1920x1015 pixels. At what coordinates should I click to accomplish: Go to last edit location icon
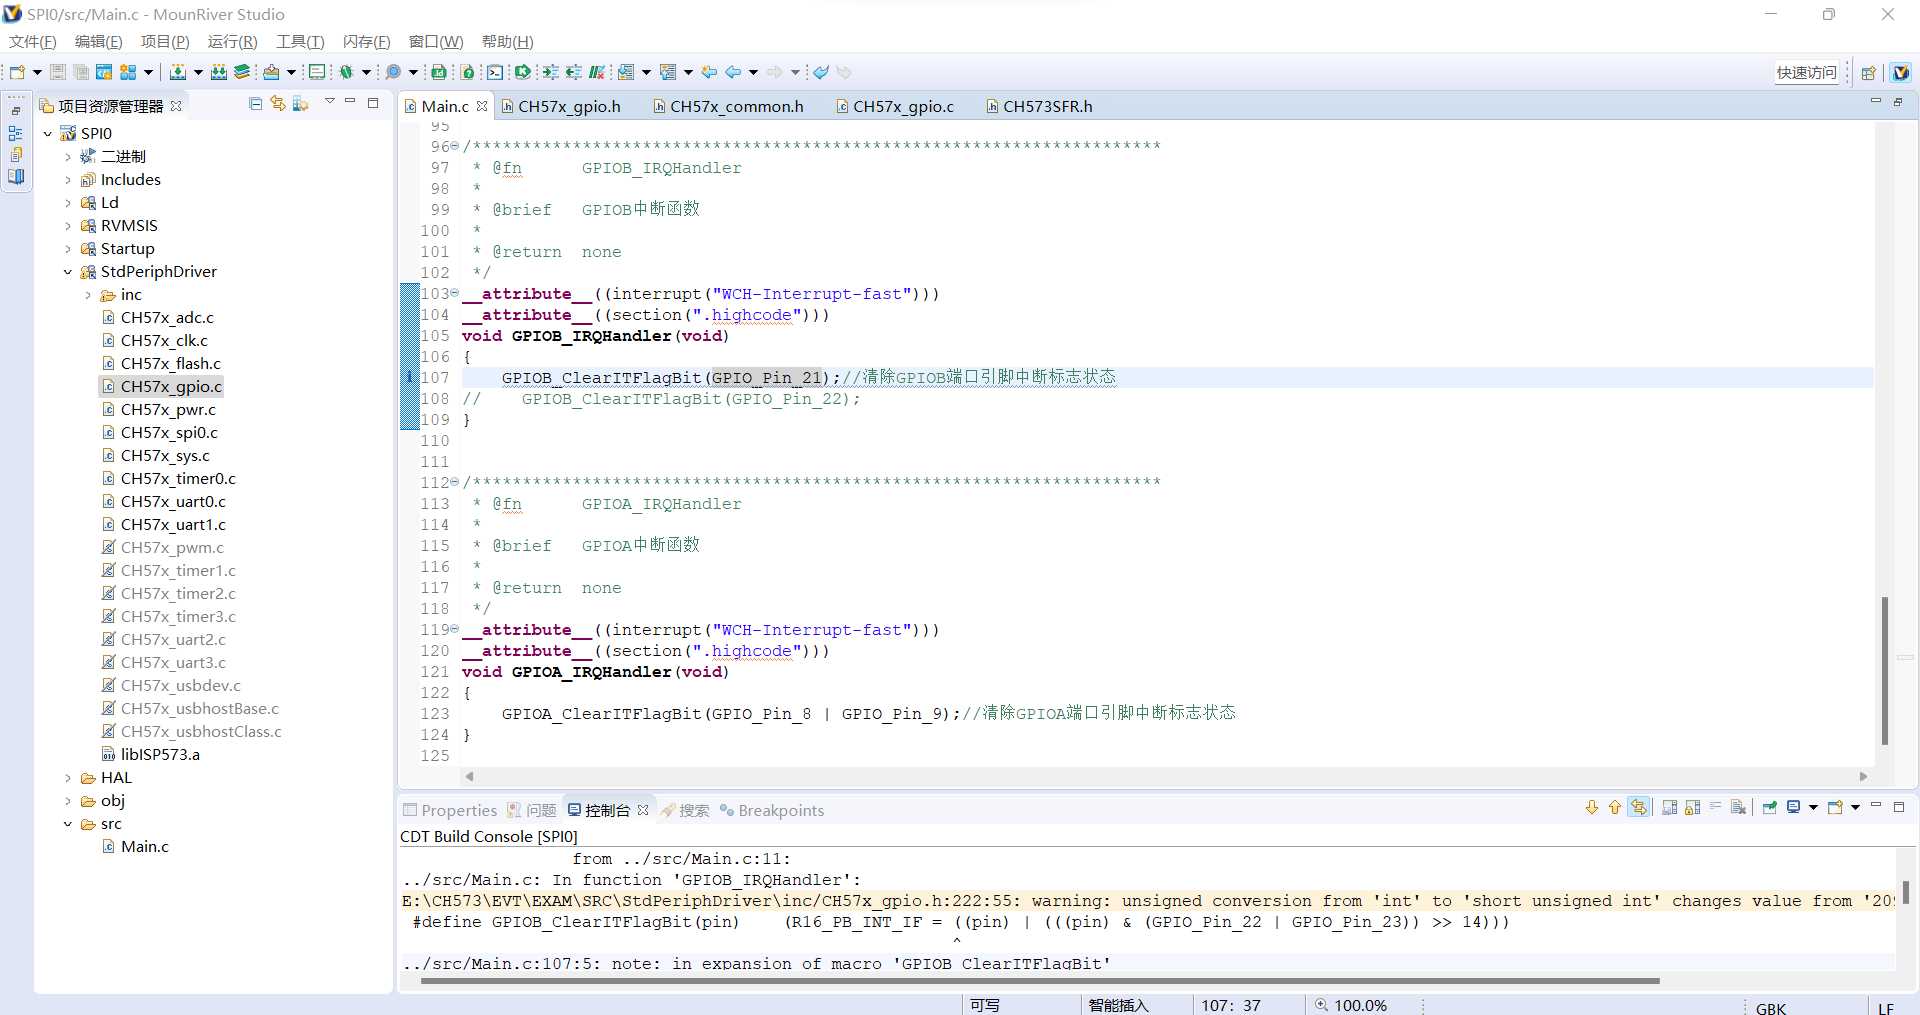click(x=710, y=72)
